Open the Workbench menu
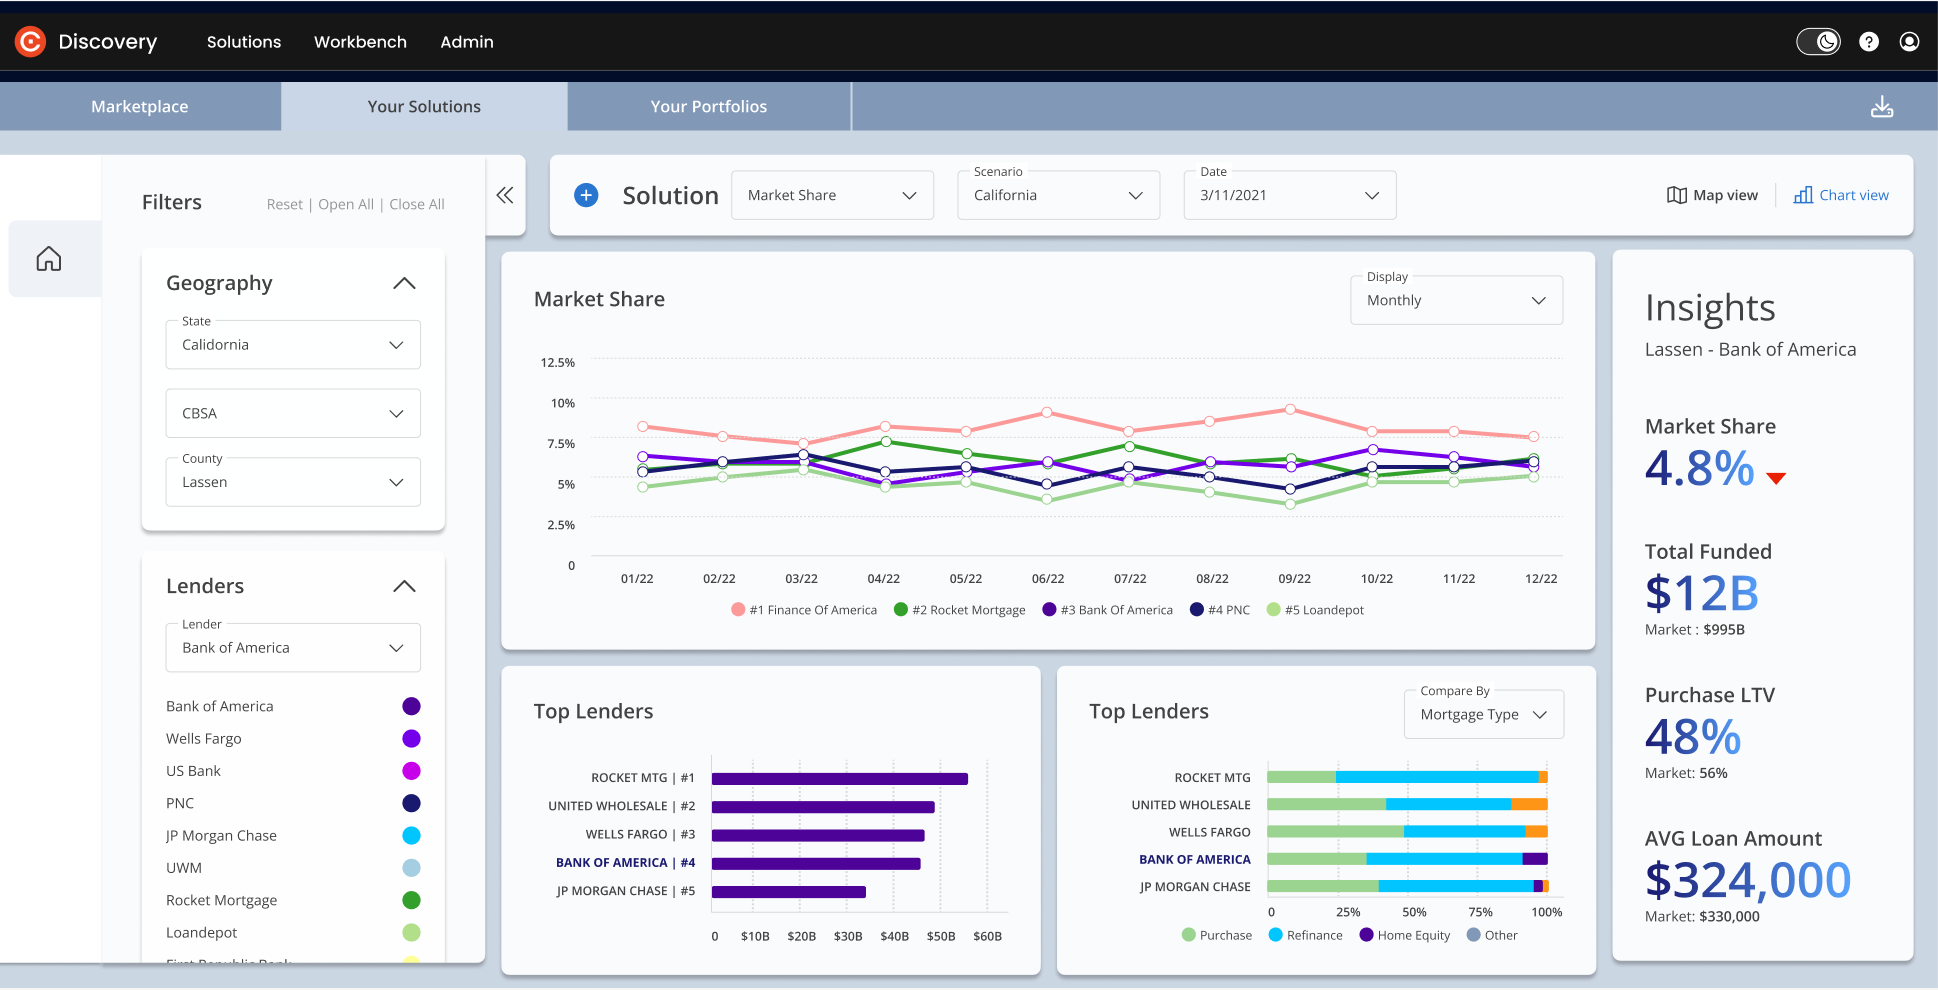This screenshot has width=1938, height=990. coord(360,42)
